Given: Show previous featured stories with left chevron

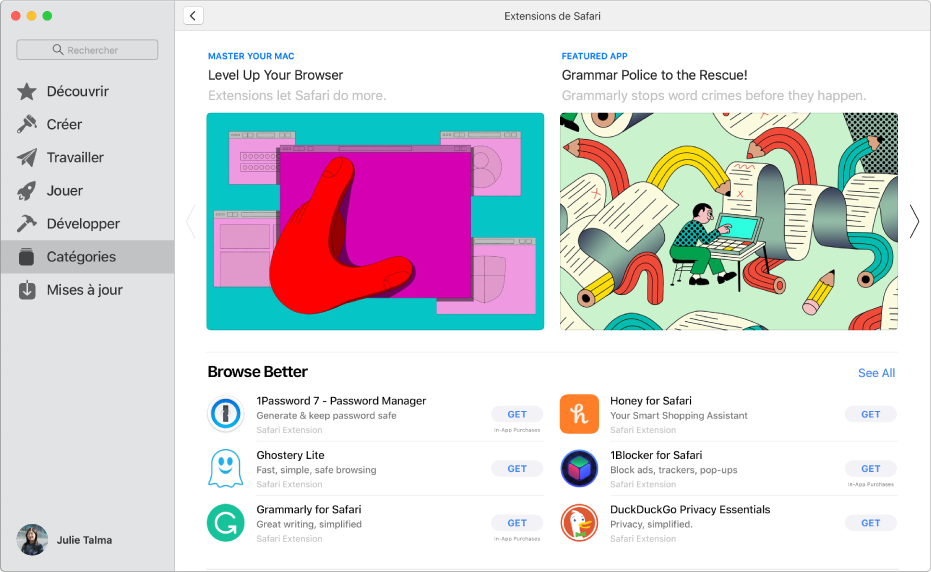Looking at the screenshot, I should (191, 222).
